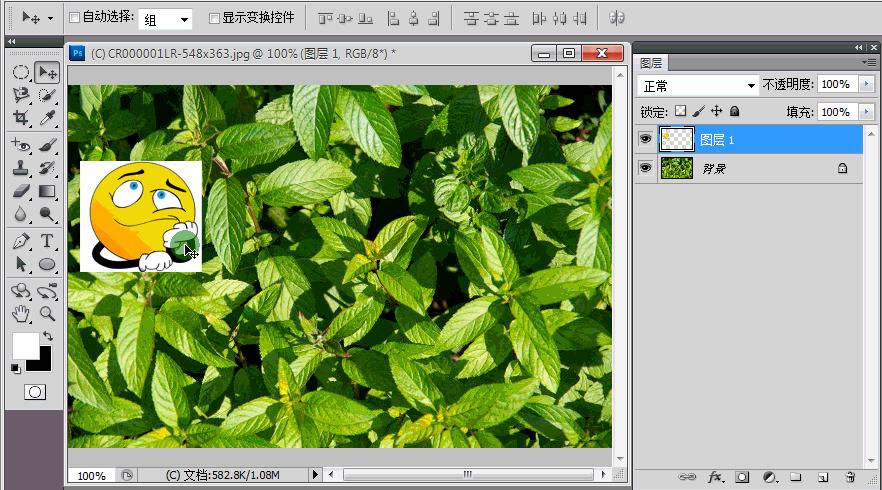This screenshot has width=882, height=490.
Task: Enable the 自动选择 checkbox
Action: [75, 18]
